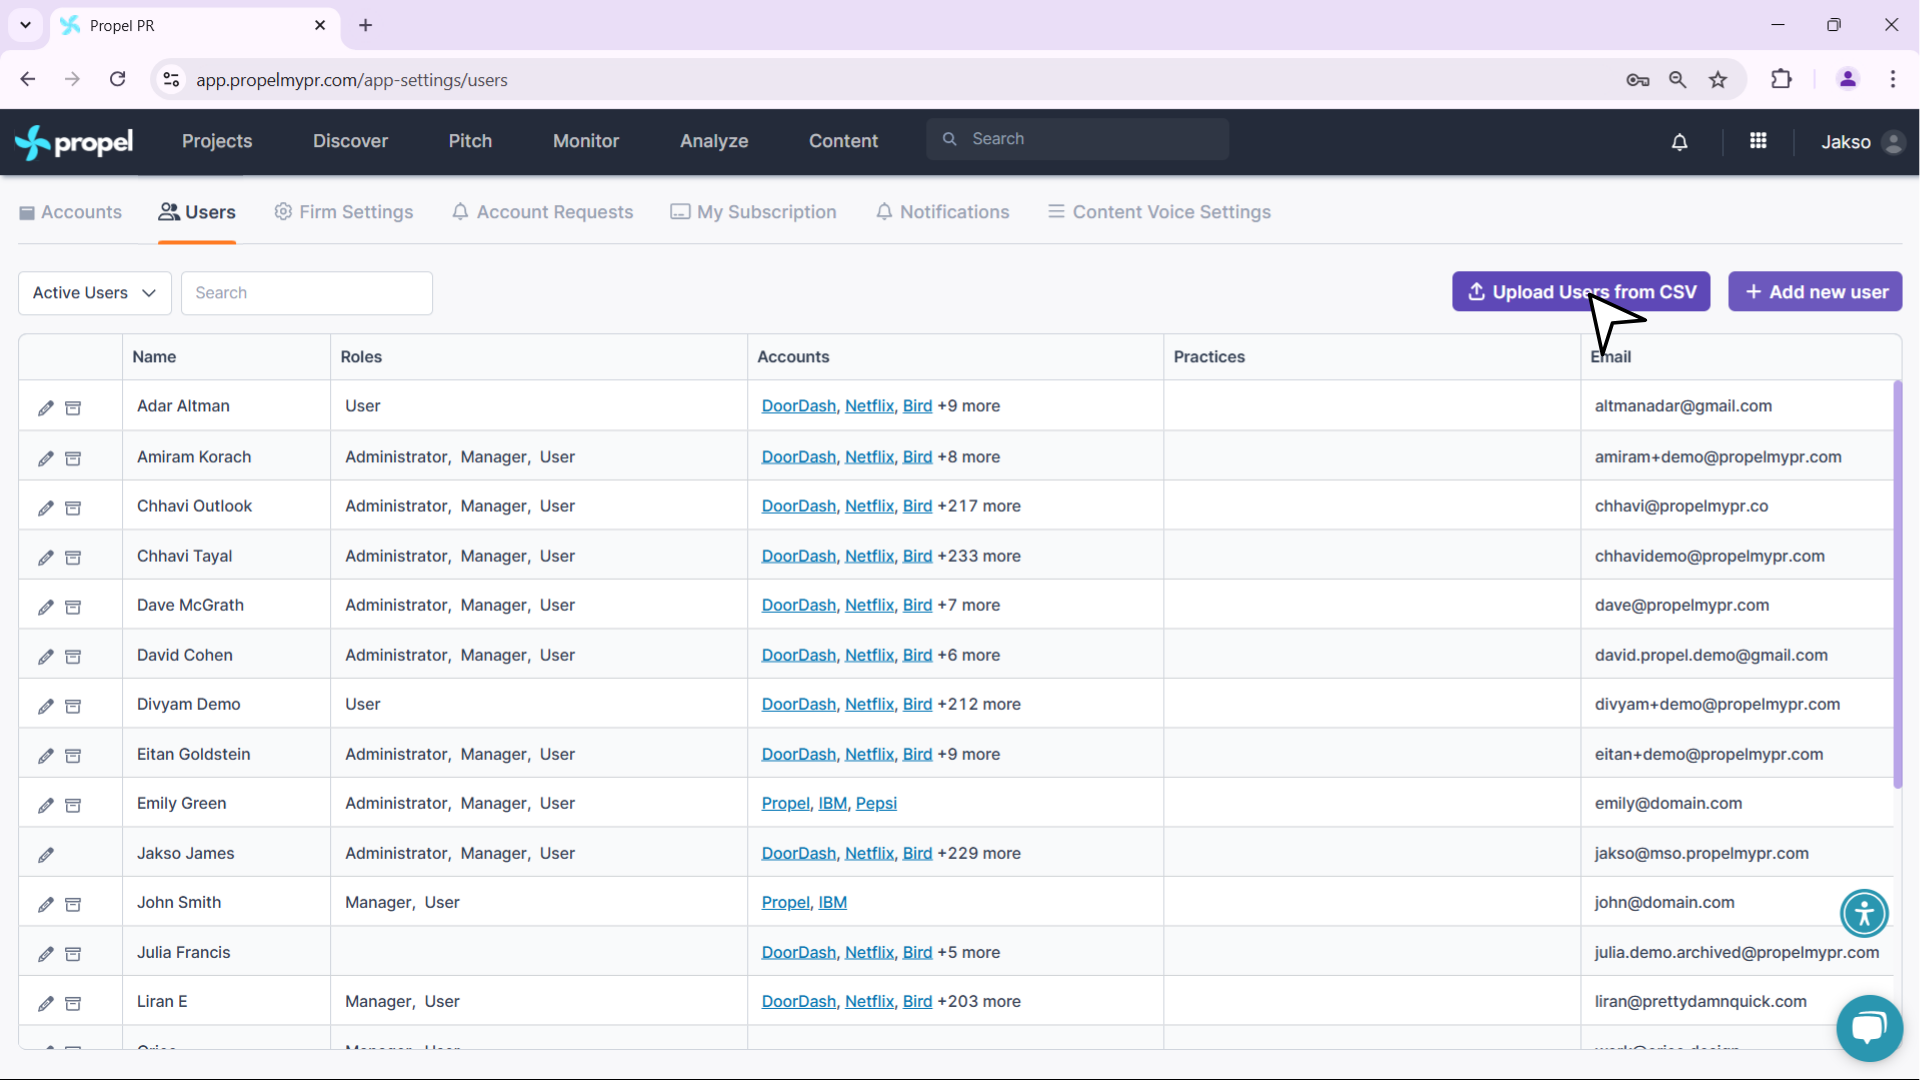The image size is (1920, 1080).
Task: Archive Liran E user
Action: 73,1003
